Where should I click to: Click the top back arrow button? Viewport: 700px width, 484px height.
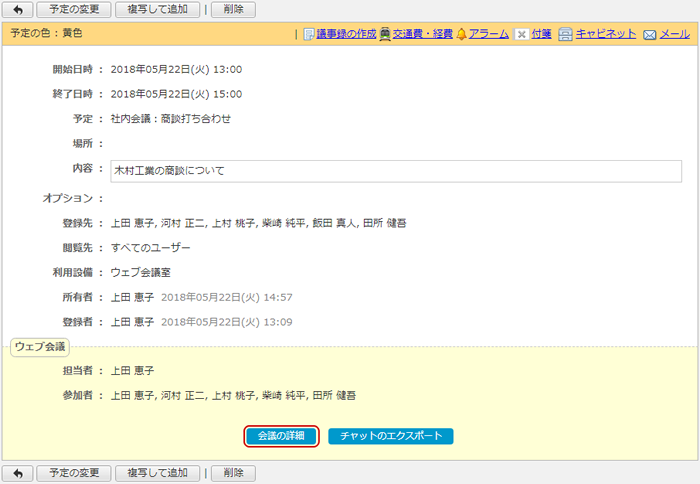tap(17, 9)
